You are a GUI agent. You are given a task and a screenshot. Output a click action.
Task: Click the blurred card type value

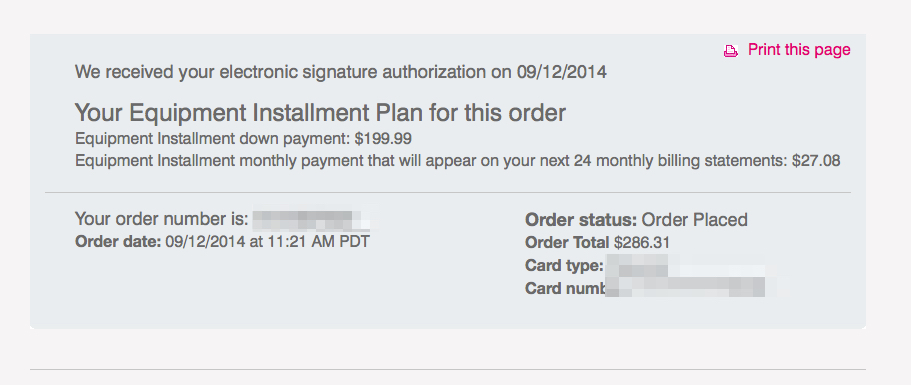(686, 266)
